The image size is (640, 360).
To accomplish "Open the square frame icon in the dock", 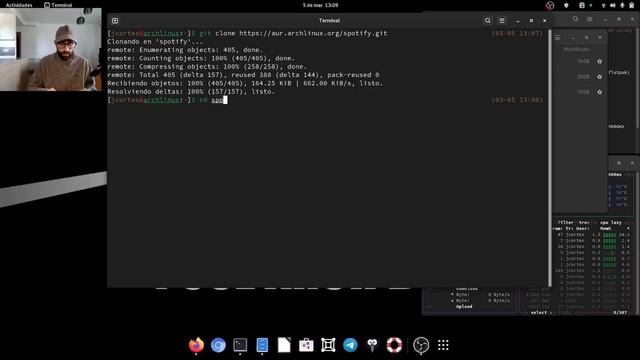I will 328,345.
